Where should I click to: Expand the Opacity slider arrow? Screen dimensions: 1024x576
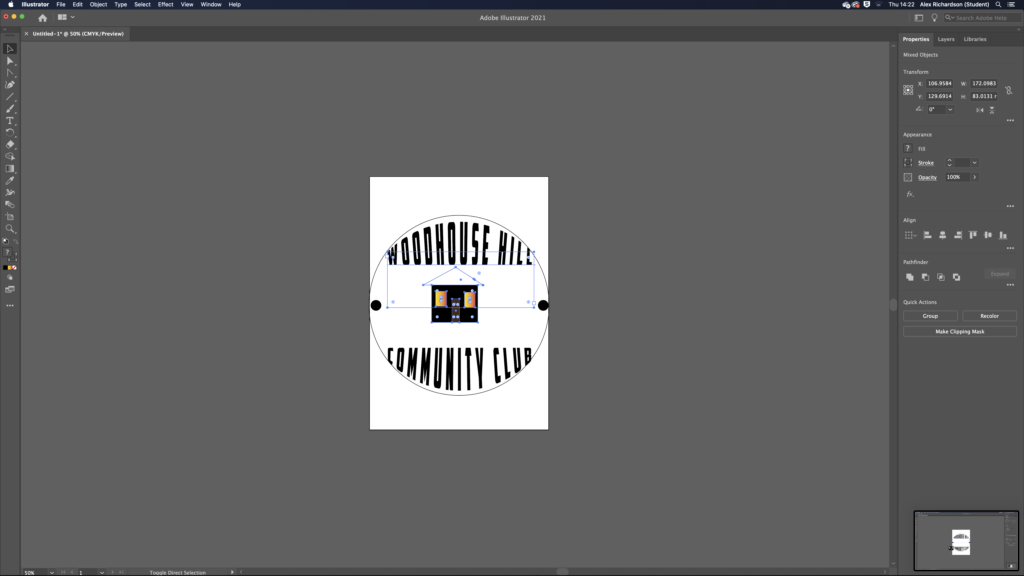974,177
